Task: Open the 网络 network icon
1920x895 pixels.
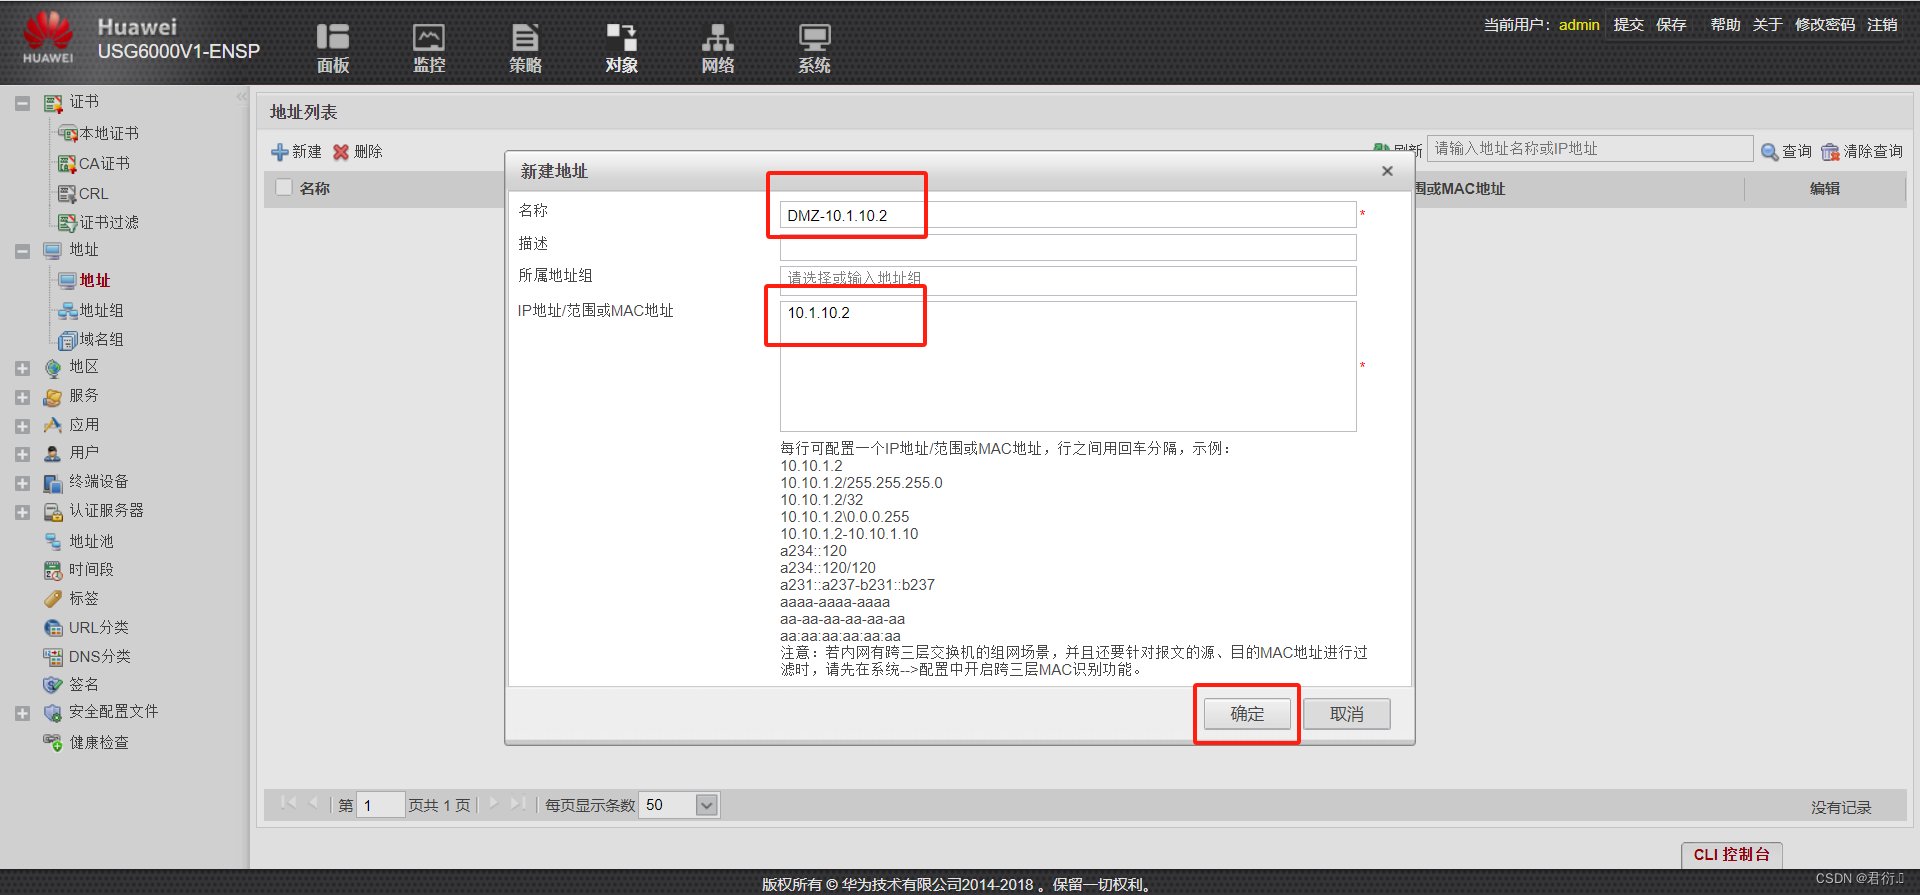Action: pos(717,37)
